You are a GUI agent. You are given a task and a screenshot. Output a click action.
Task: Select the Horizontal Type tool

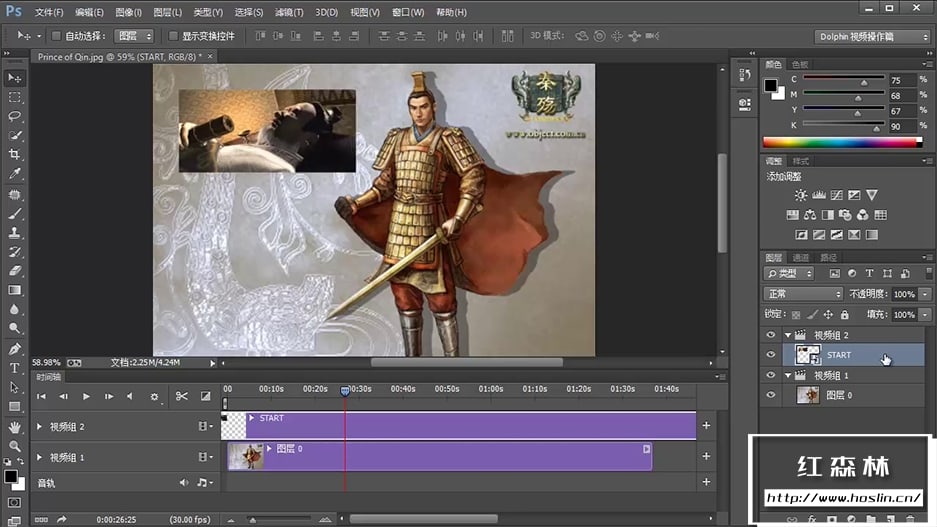pyautogui.click(x=14, y=368)
